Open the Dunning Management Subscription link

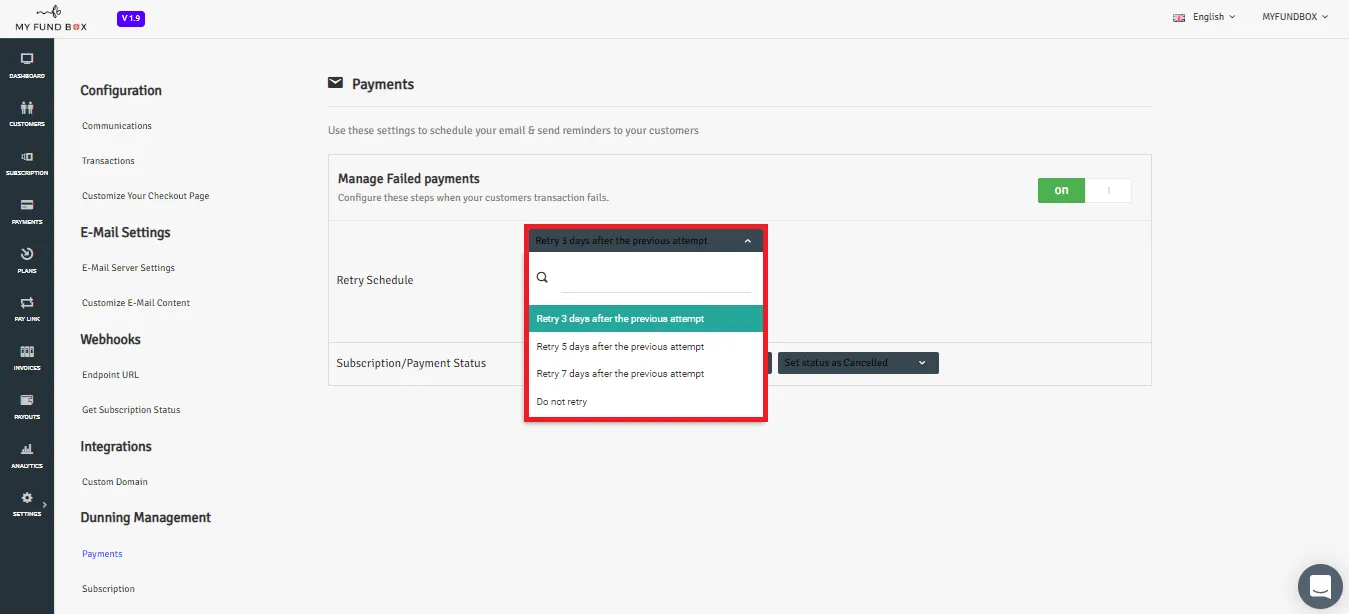point(108,589)
